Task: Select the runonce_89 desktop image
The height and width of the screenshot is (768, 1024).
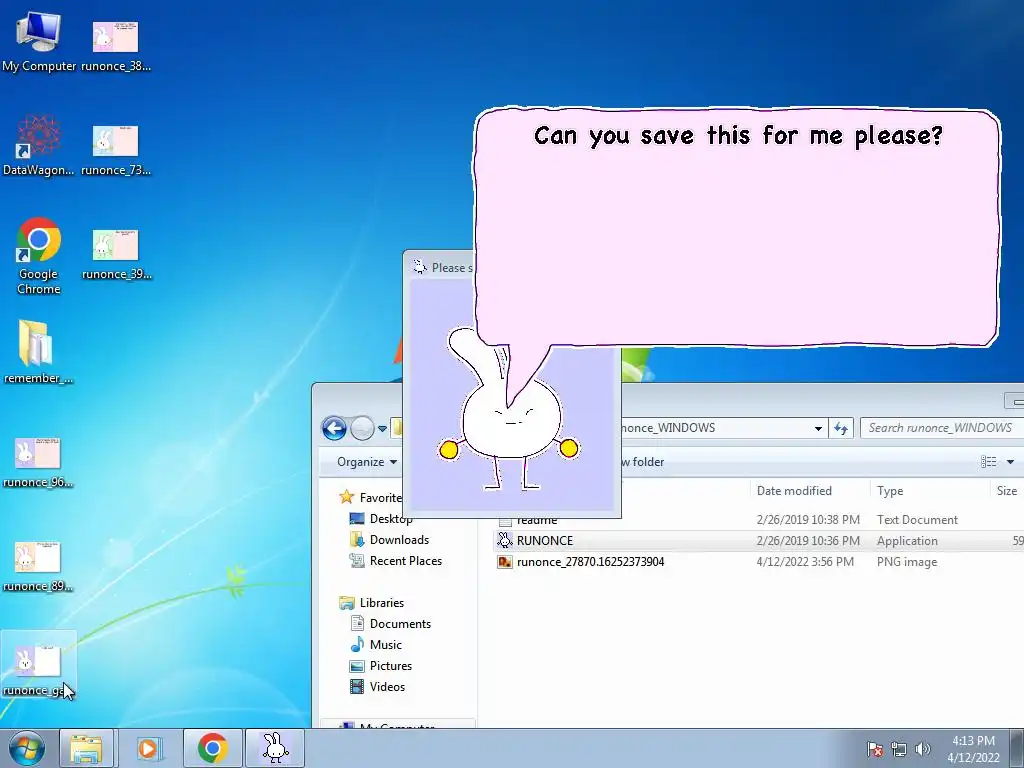Action: tap(38, 566)
